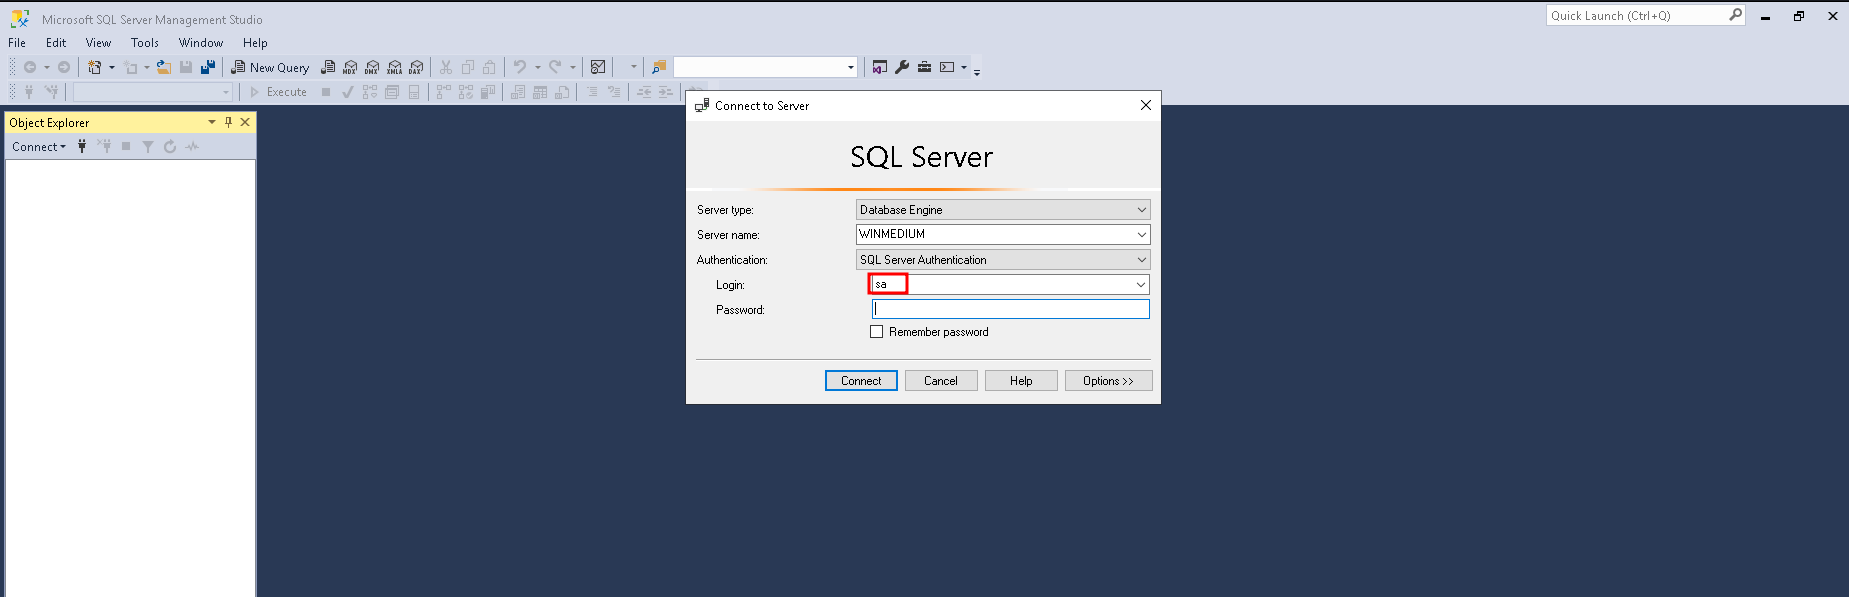Click the Quick Launch search box
Viewport: 1849px width, 597px height.
click(x=1636, y=16)
